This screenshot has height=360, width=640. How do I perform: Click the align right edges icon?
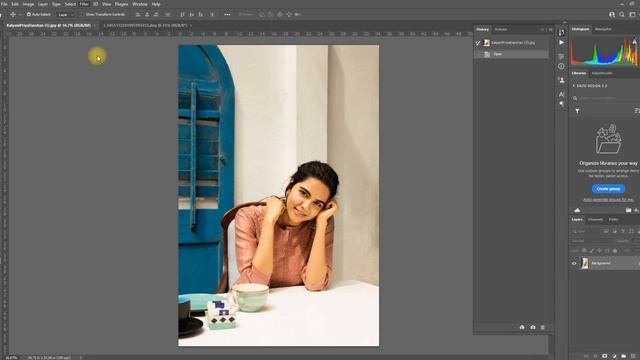[156, 14]
